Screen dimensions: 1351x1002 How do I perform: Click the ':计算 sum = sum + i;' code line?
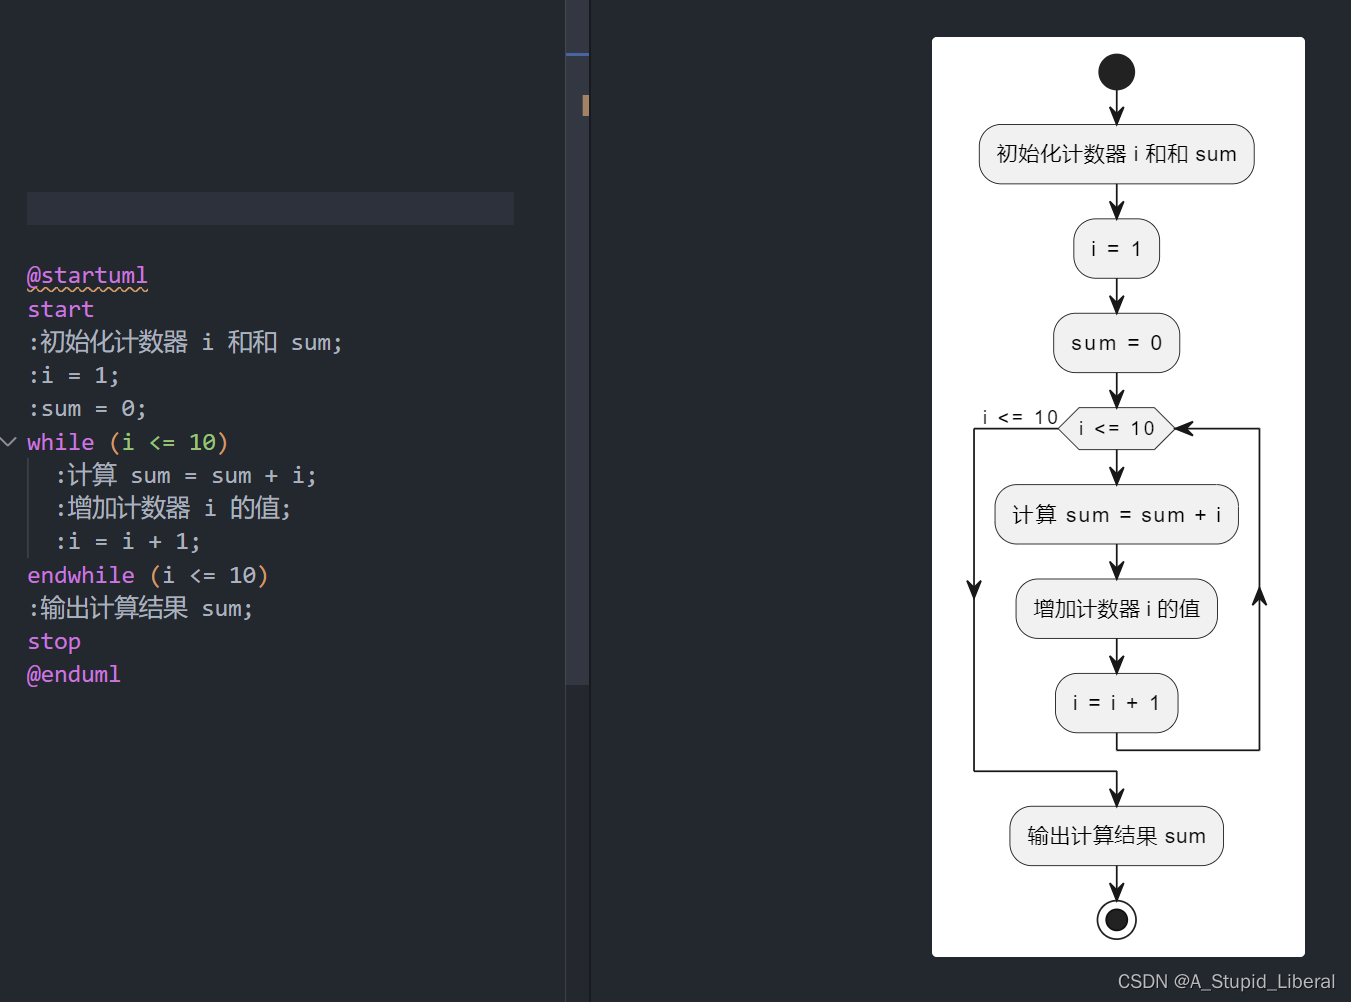[186, 475]
